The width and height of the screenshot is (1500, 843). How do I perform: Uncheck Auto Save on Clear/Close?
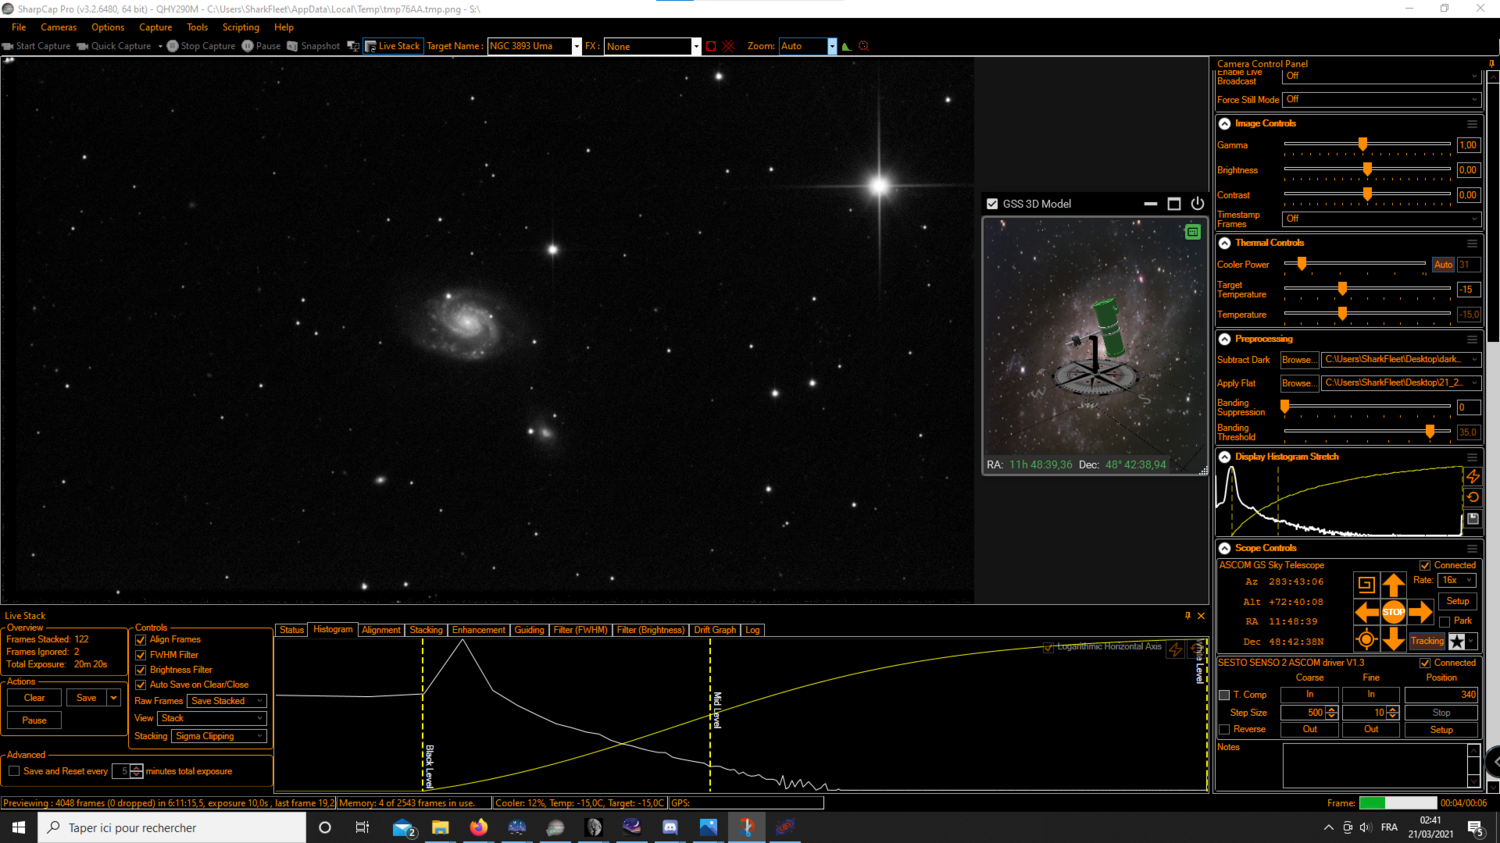point(140,684)
